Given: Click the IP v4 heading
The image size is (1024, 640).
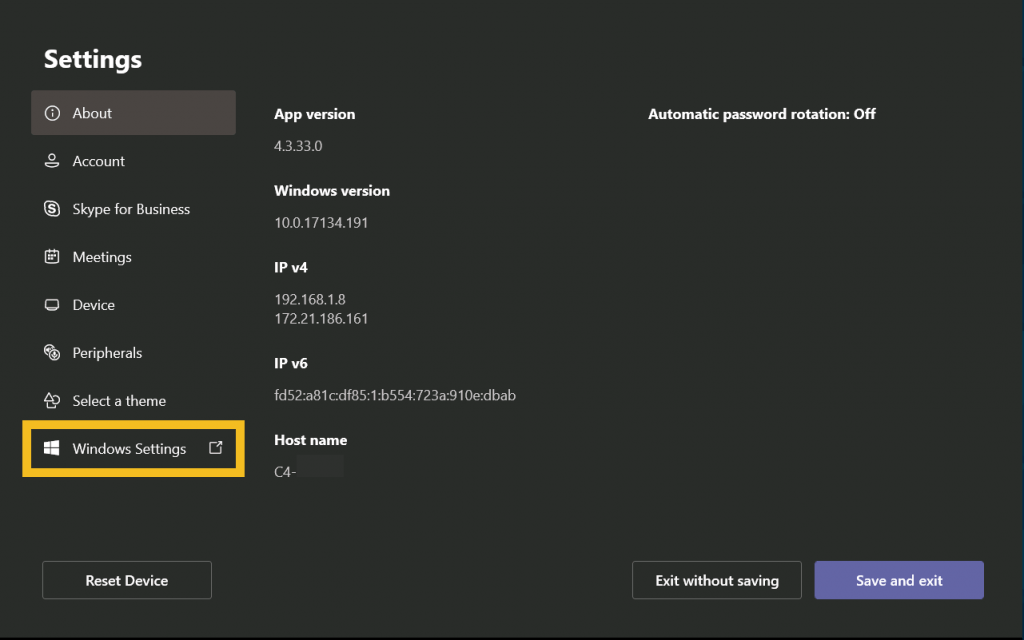Looking at the screenshot, I should pos(291,267).
